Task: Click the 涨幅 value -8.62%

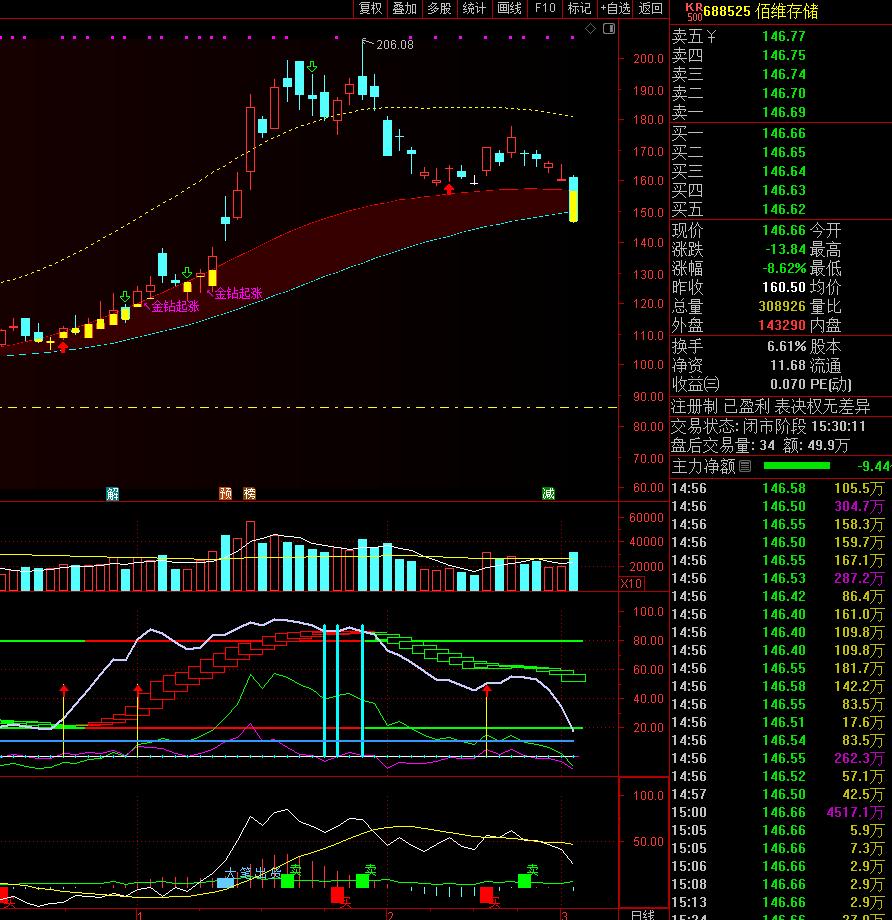Action: pyautogui.click(x=784, y=268)
